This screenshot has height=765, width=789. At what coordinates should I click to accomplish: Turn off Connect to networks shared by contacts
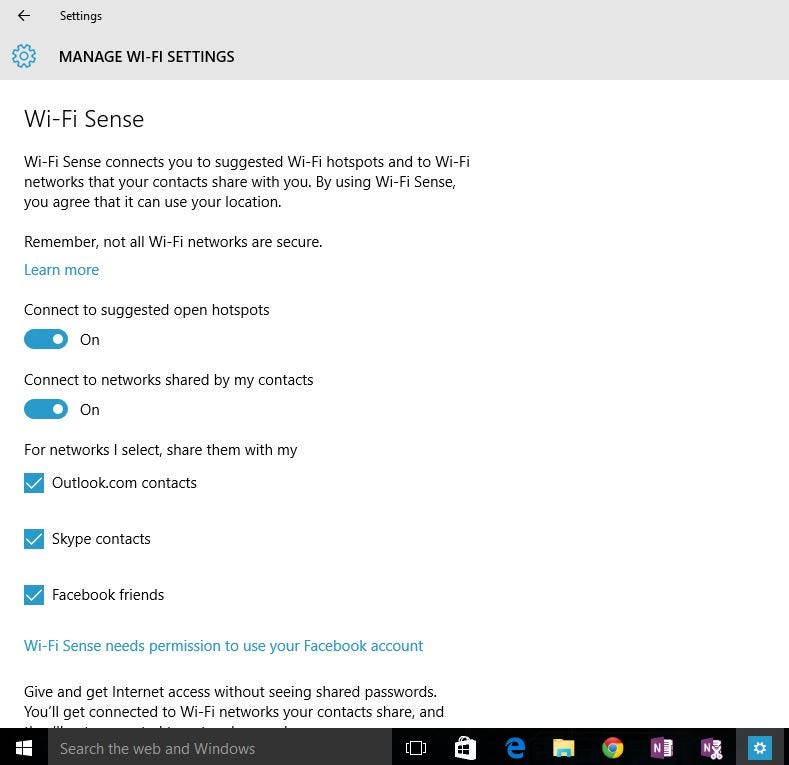click(x=46, y=409)
